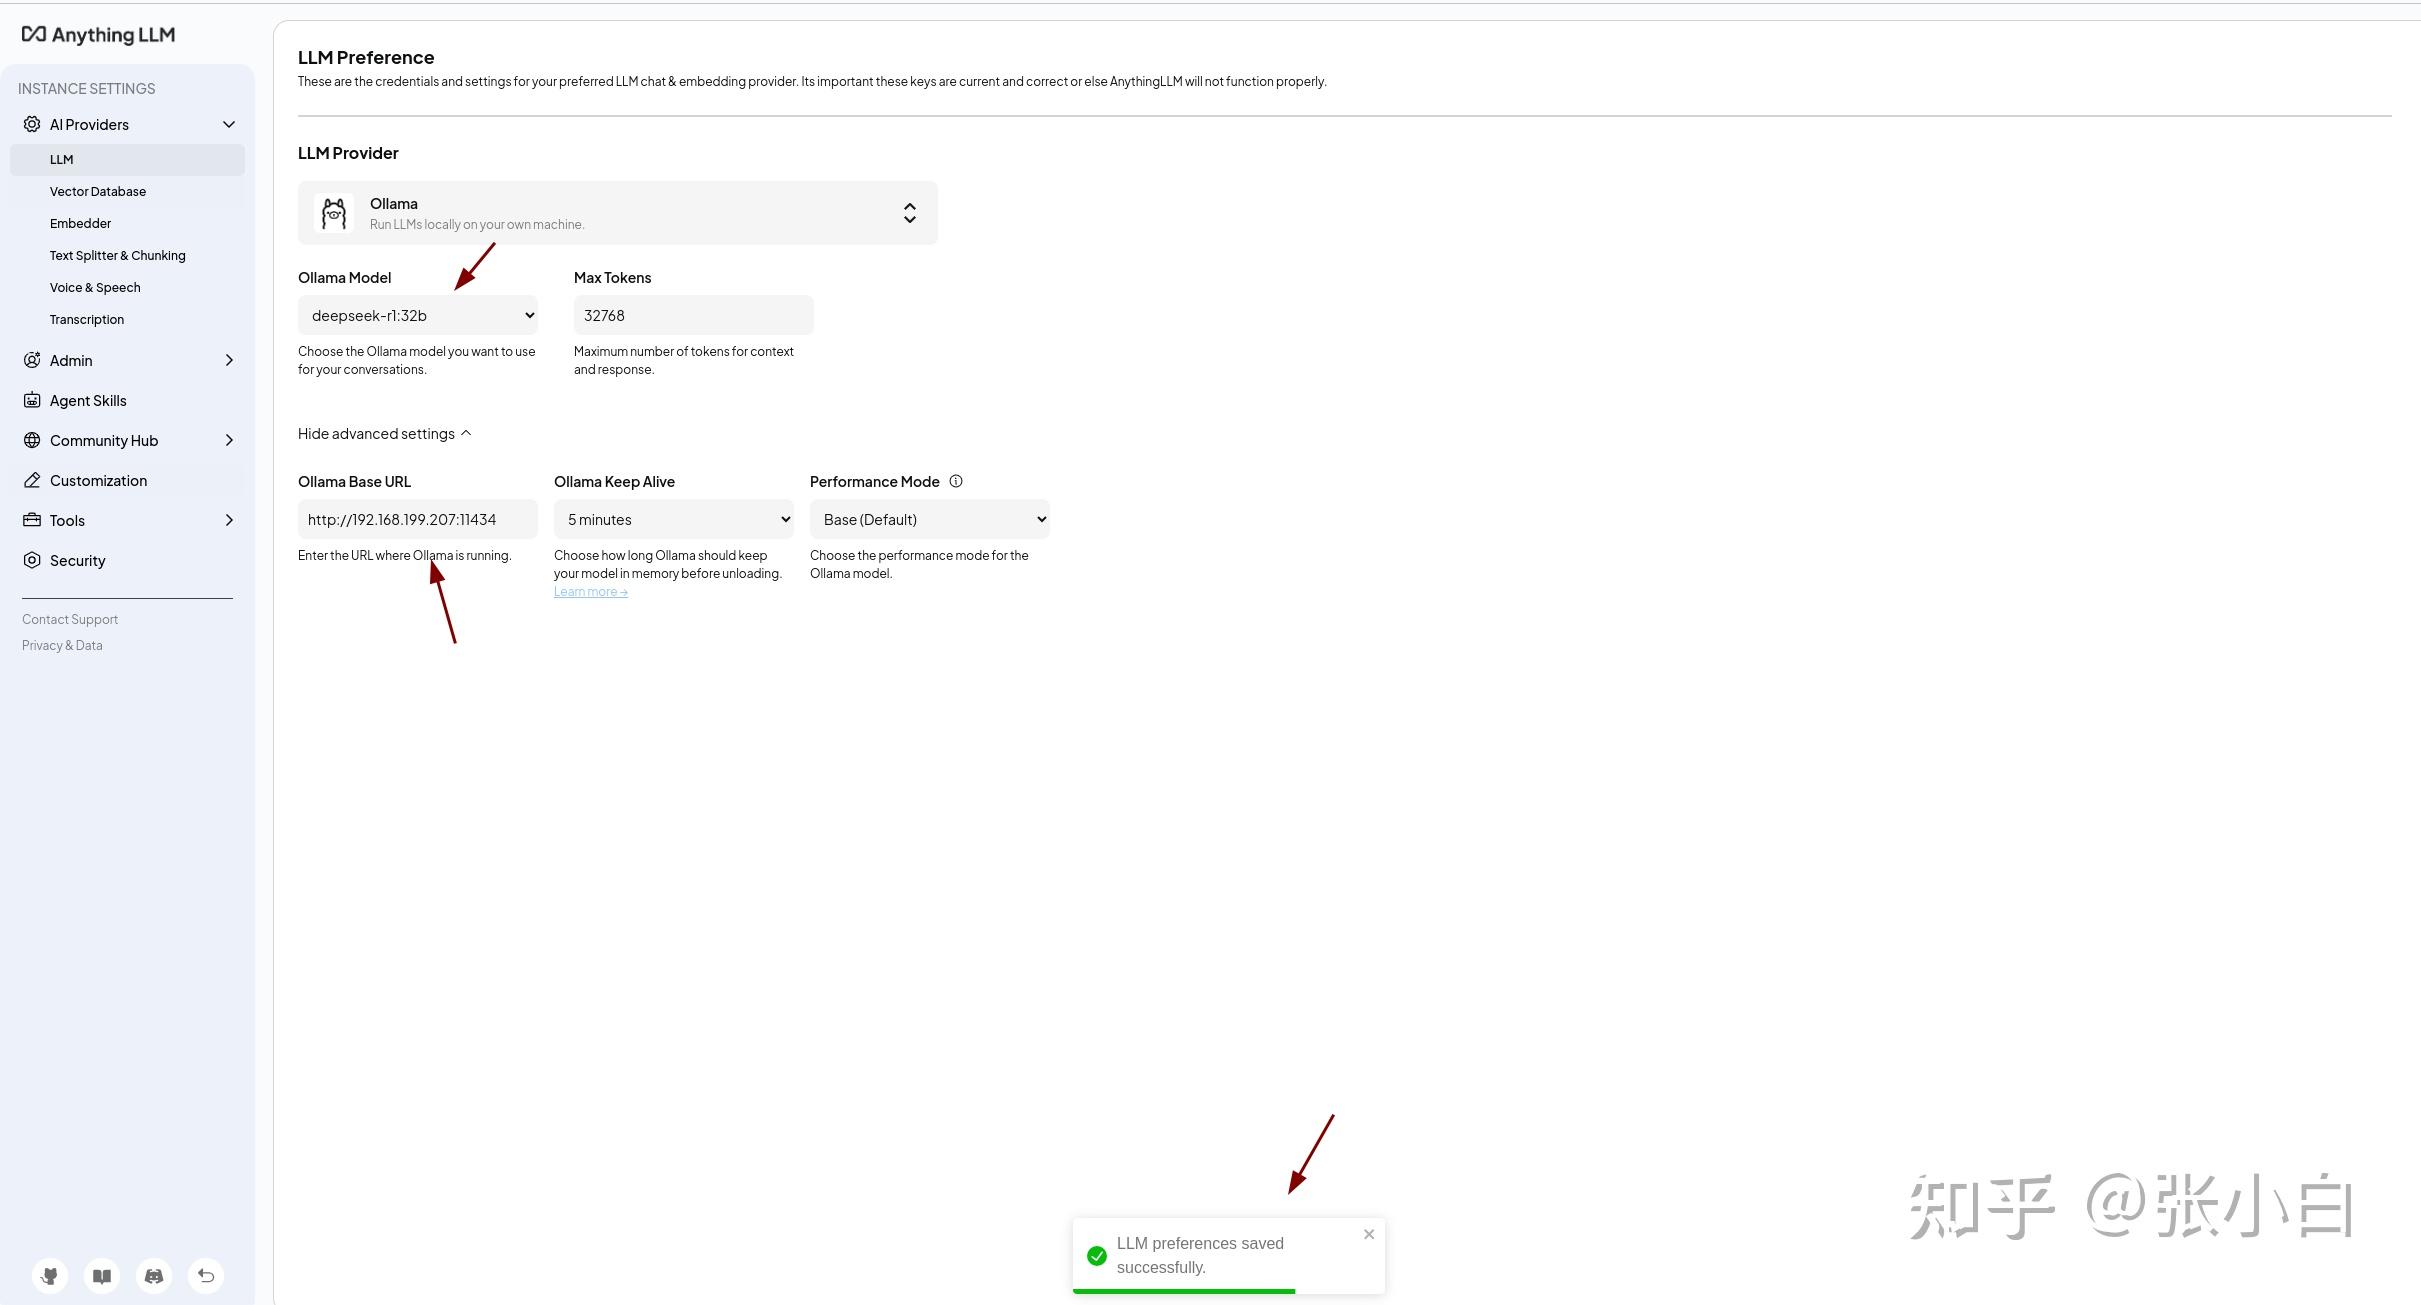Open the Discord icon in footer
The width and height of the screenshot is (2421, 1305).
click(154, 1276)
